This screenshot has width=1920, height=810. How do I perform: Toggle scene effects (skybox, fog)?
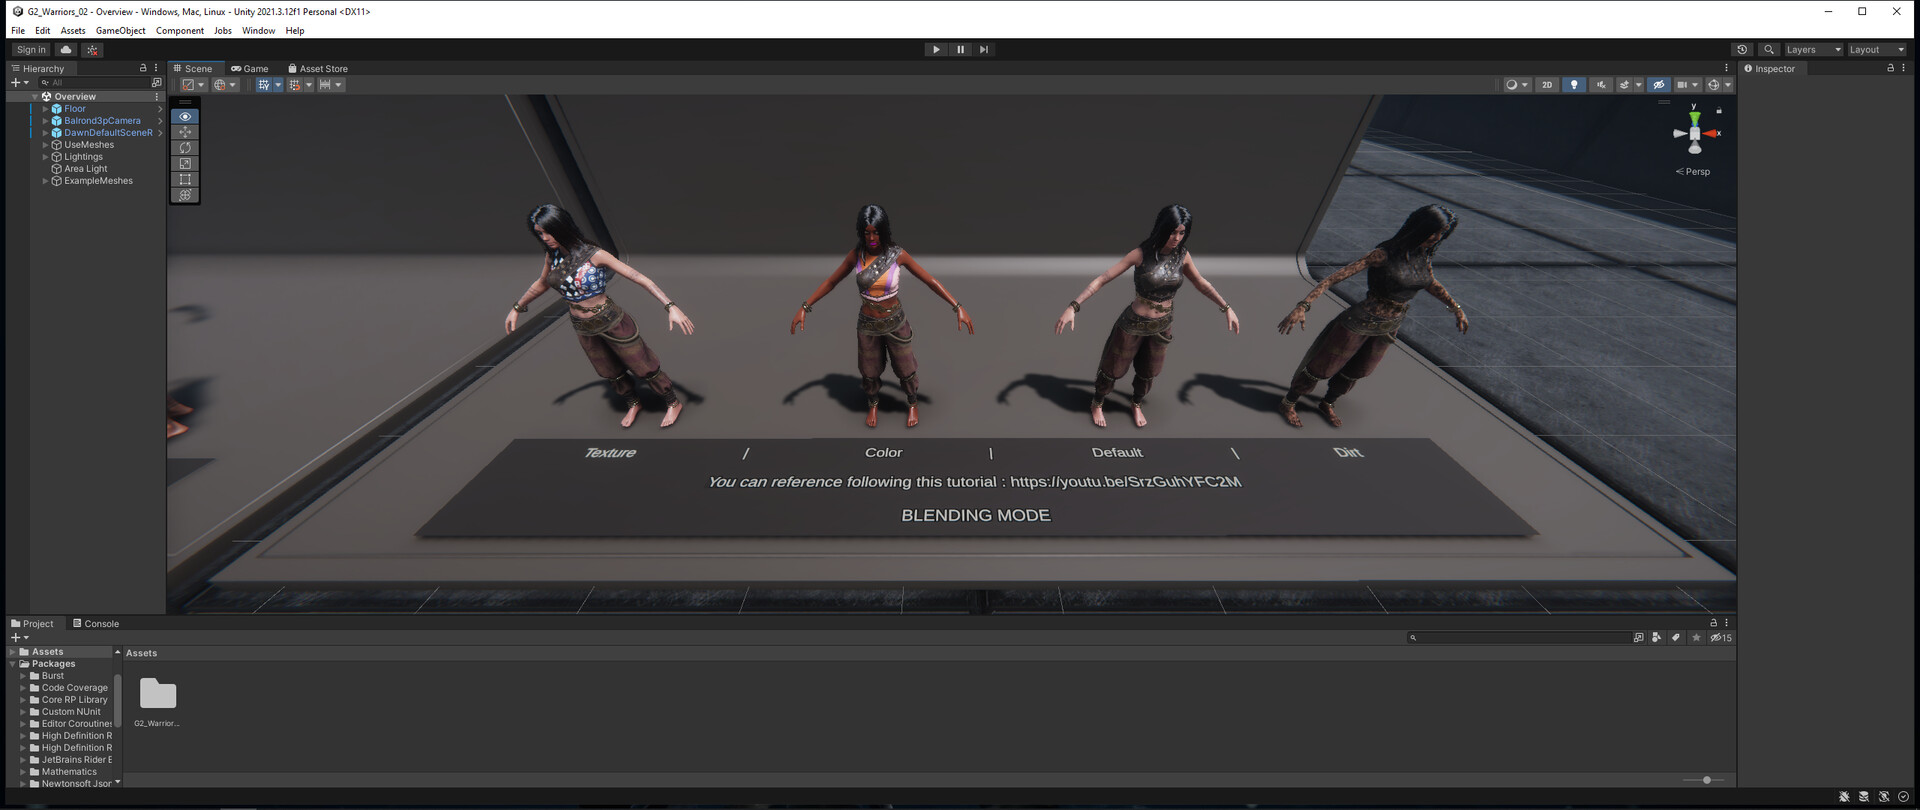[1625, 85]
